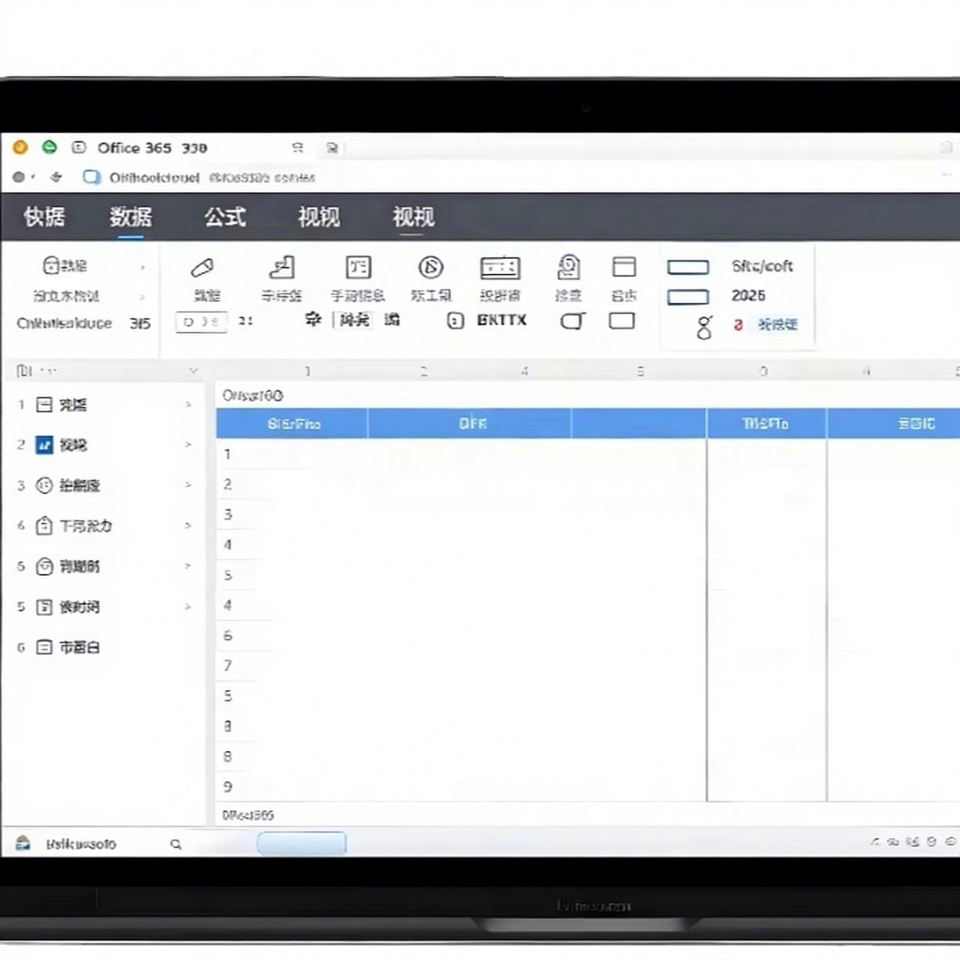This screenshot has height=960, width=960.
Task: Open the chevron on the second ribbon-left row
Action: click(x=142, y=296)
